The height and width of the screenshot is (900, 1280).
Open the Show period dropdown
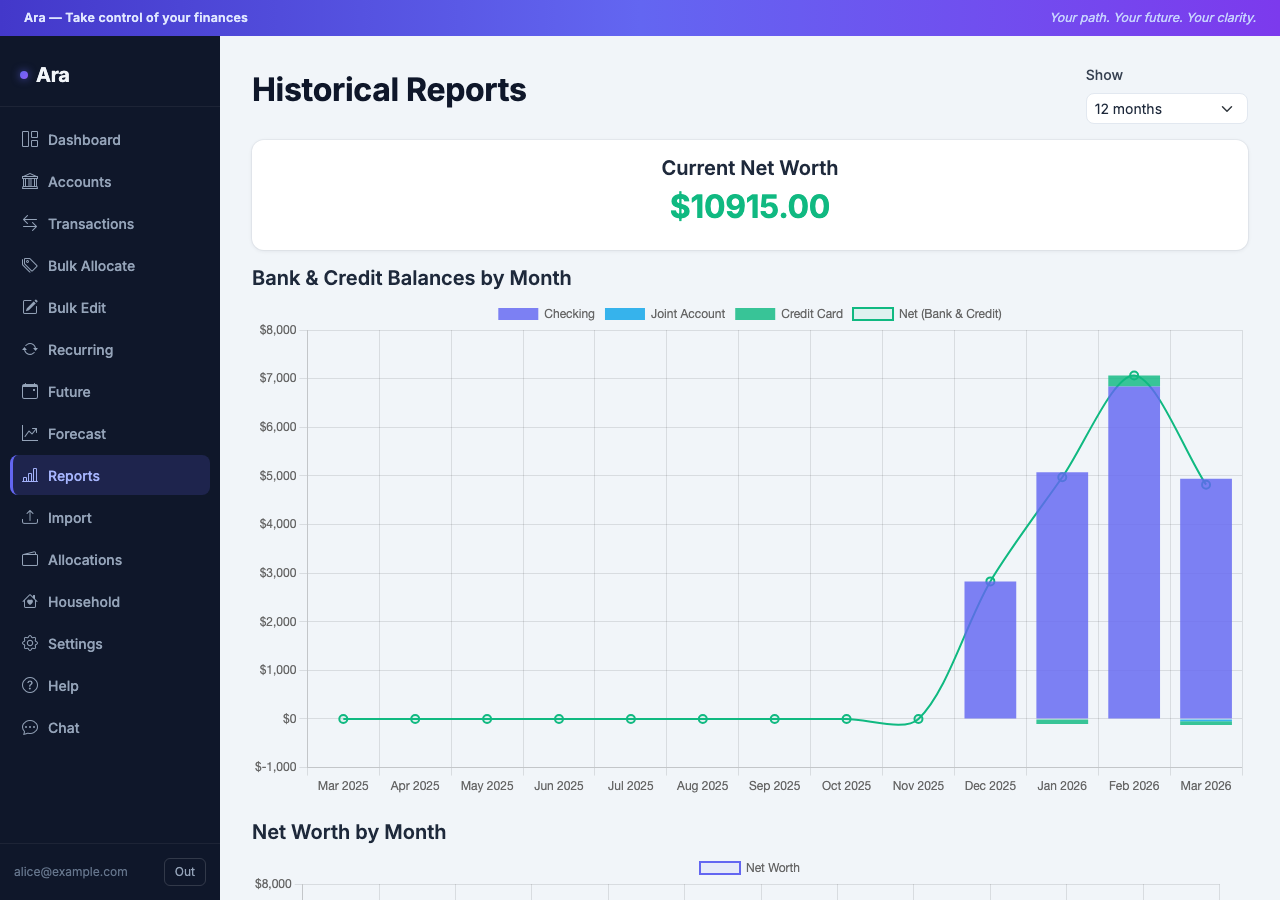coord(1167,109)
